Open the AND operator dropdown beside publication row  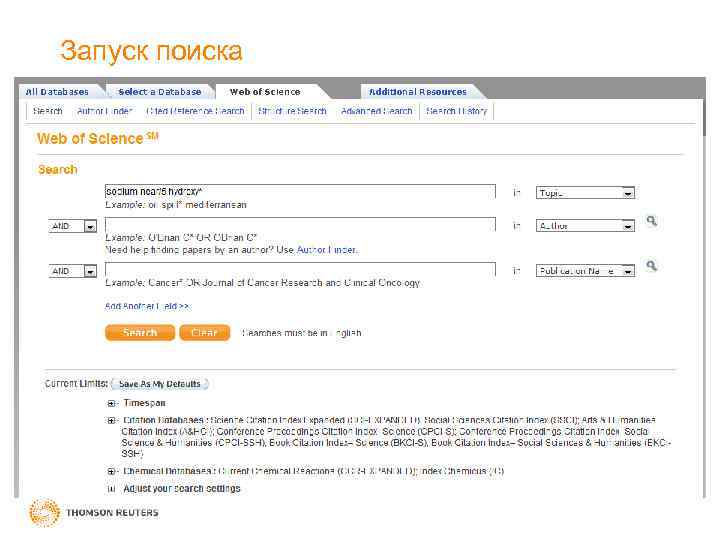pyautogui.click(x=73, y=271)
